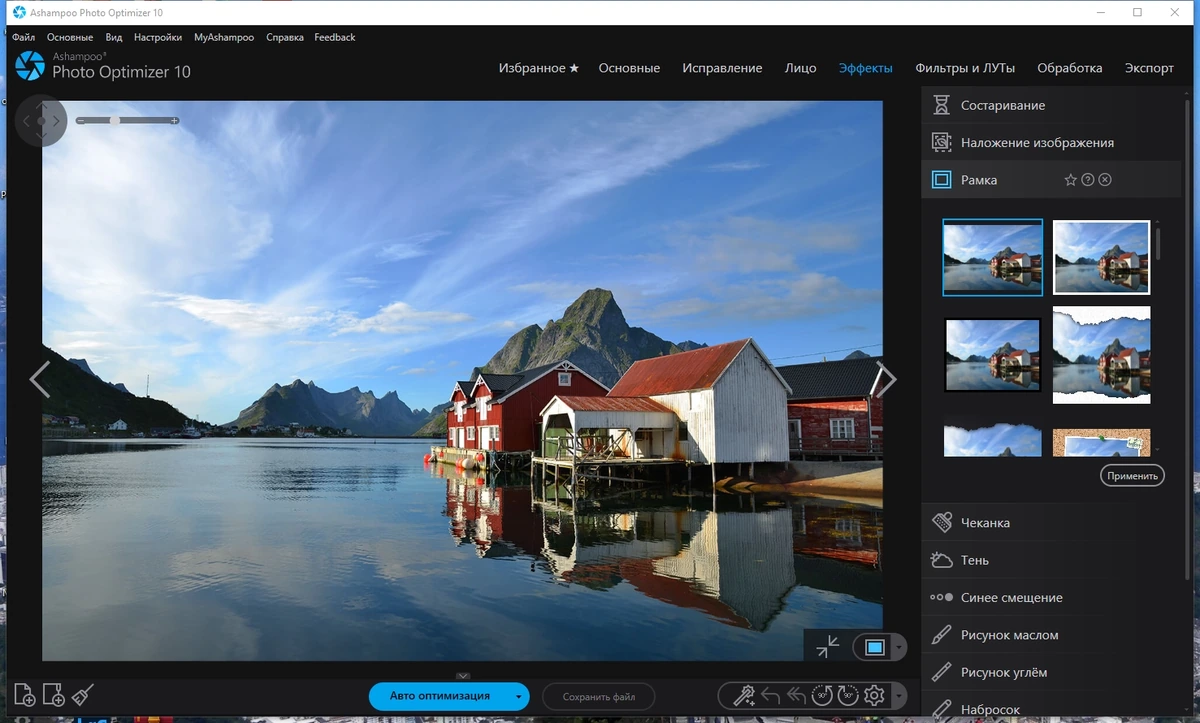
Task: Switch to the Исправление tab
Action: [722, 68]
